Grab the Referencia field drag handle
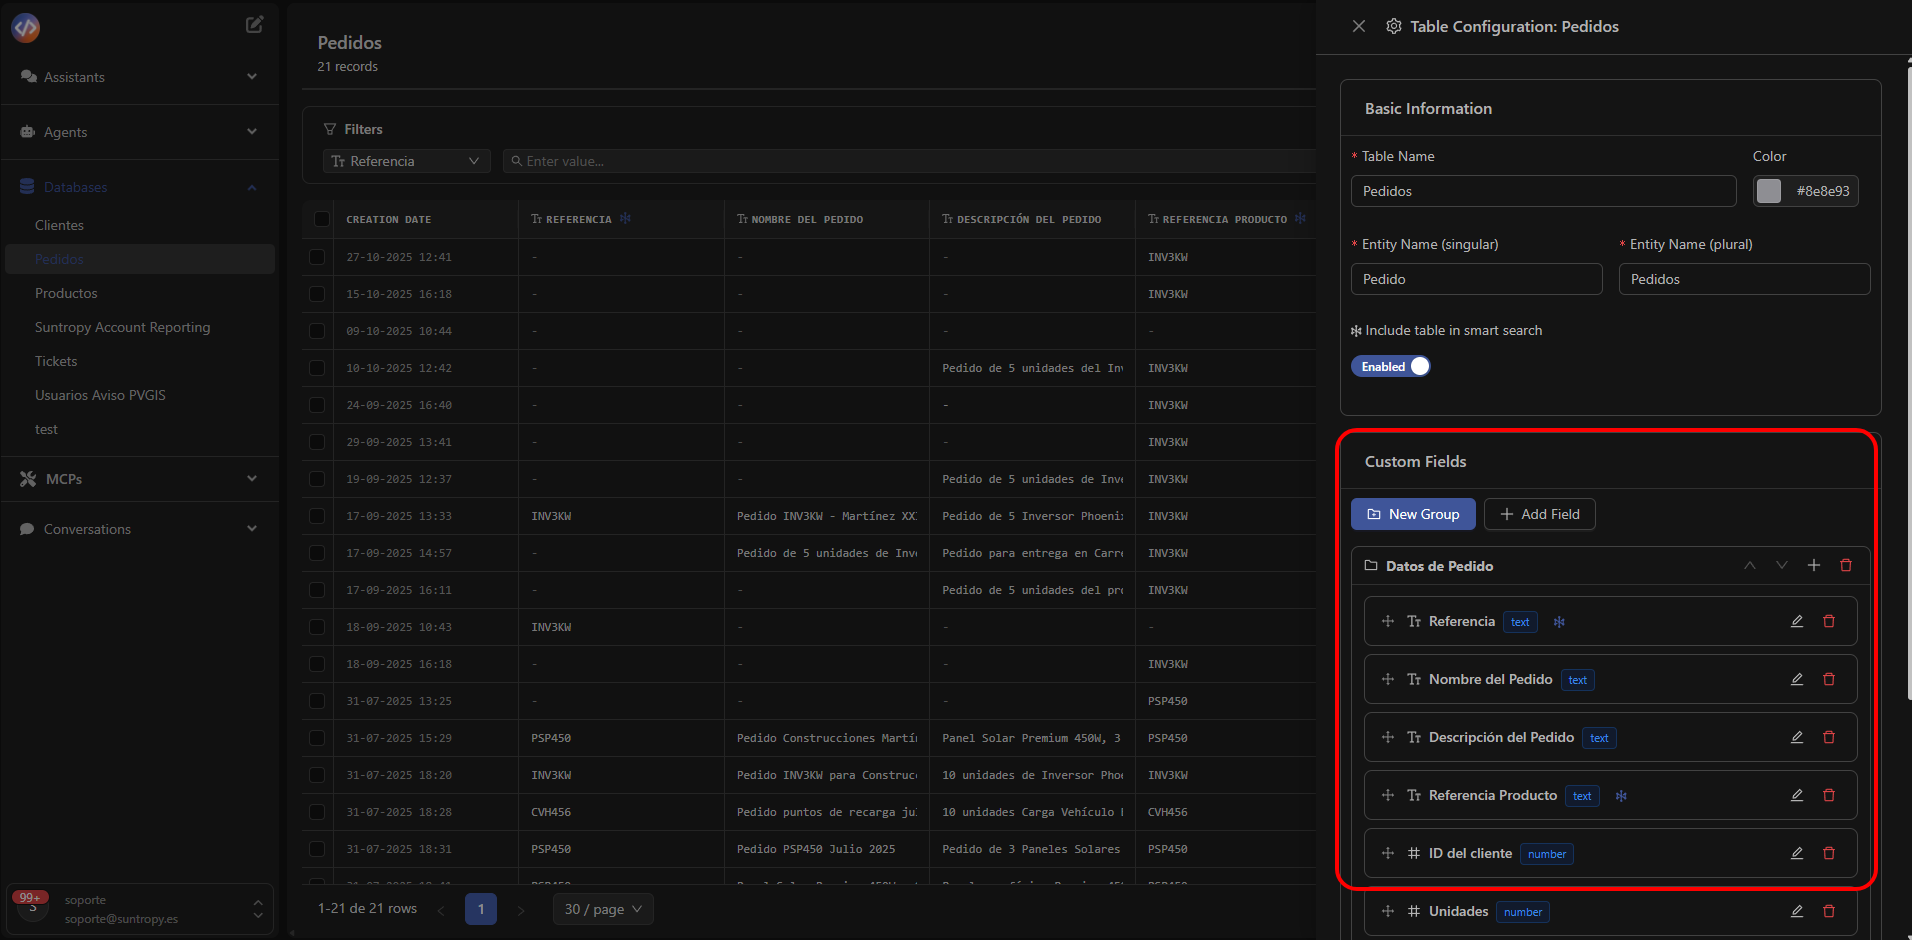Image resolution: width=1912 pixels, height=940 pixels. point(1388,621)
